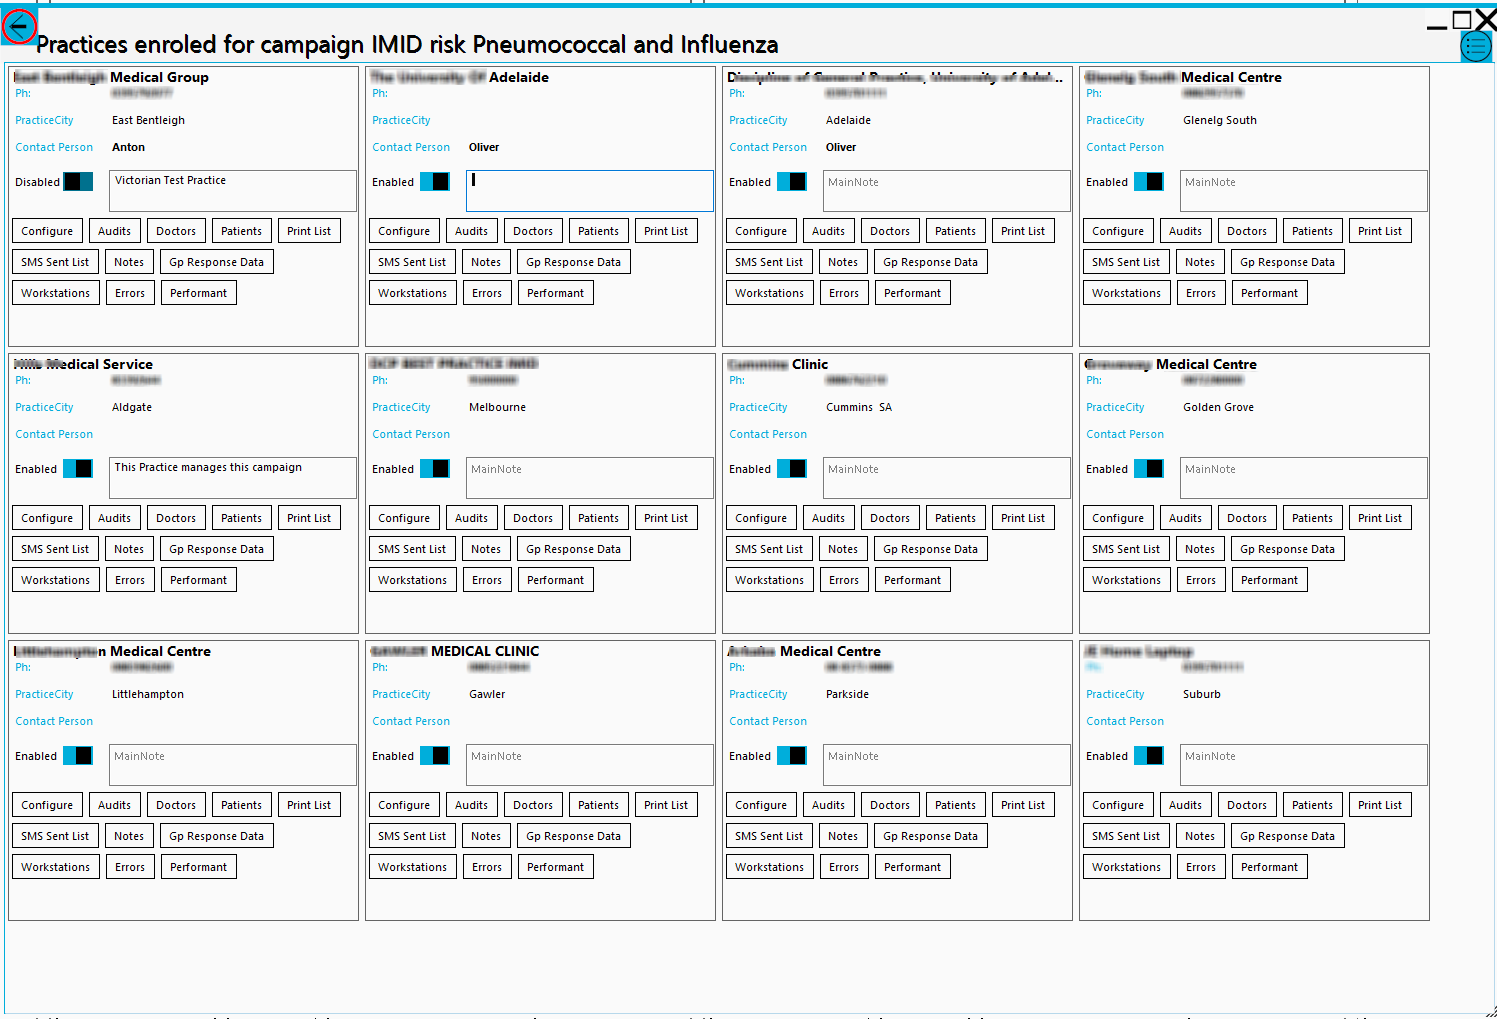Open SMS Sent List for the Melbourne practice
1497x1019 pixels.
click(412, 548)
